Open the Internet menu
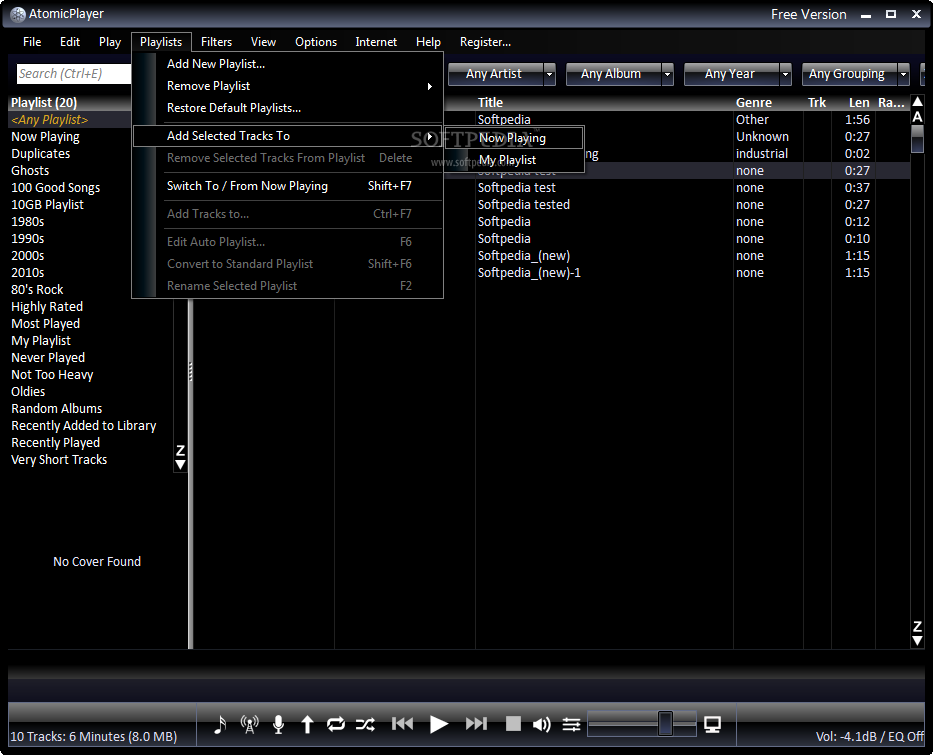This screenshot has height=755, width=933. click(x=376, y=42)
